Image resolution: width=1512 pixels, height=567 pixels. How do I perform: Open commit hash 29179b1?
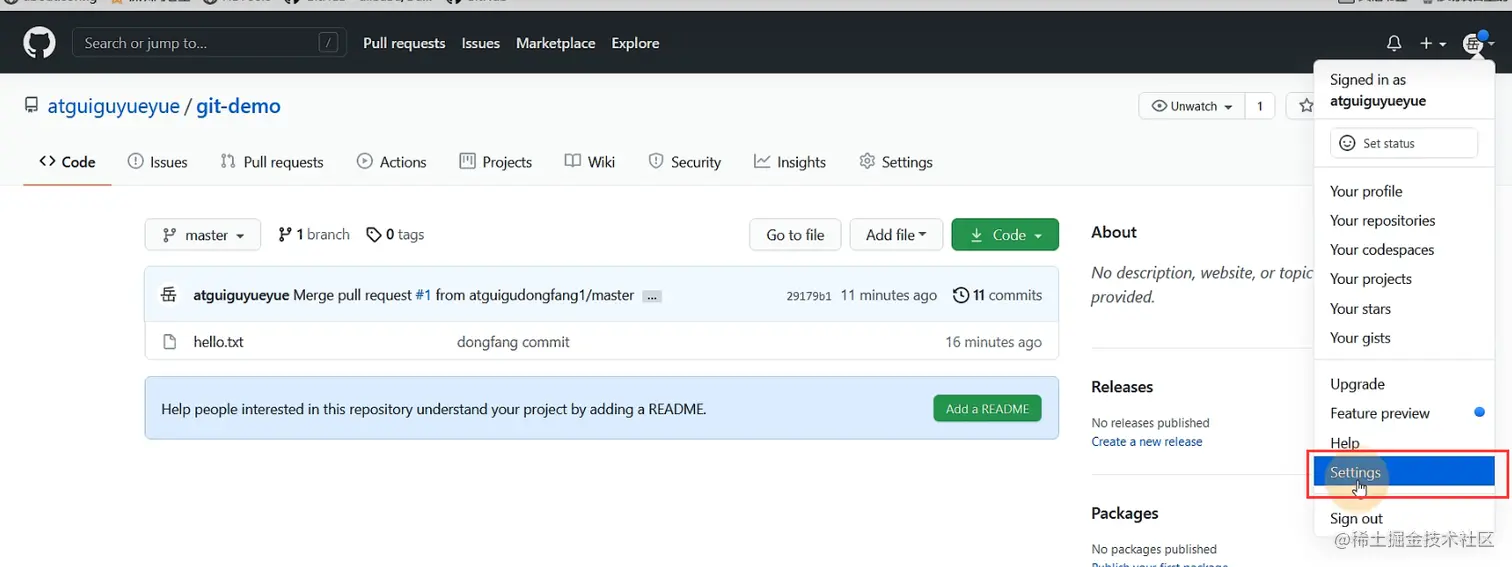coord(809,296)
